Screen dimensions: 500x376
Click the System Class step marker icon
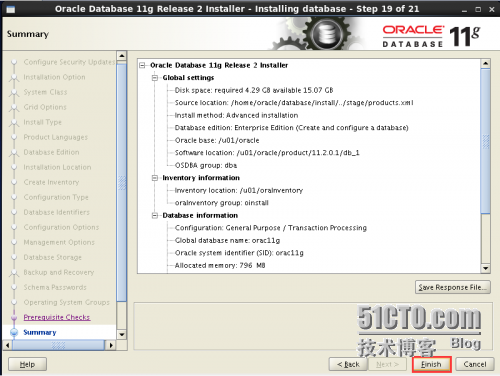14,93
